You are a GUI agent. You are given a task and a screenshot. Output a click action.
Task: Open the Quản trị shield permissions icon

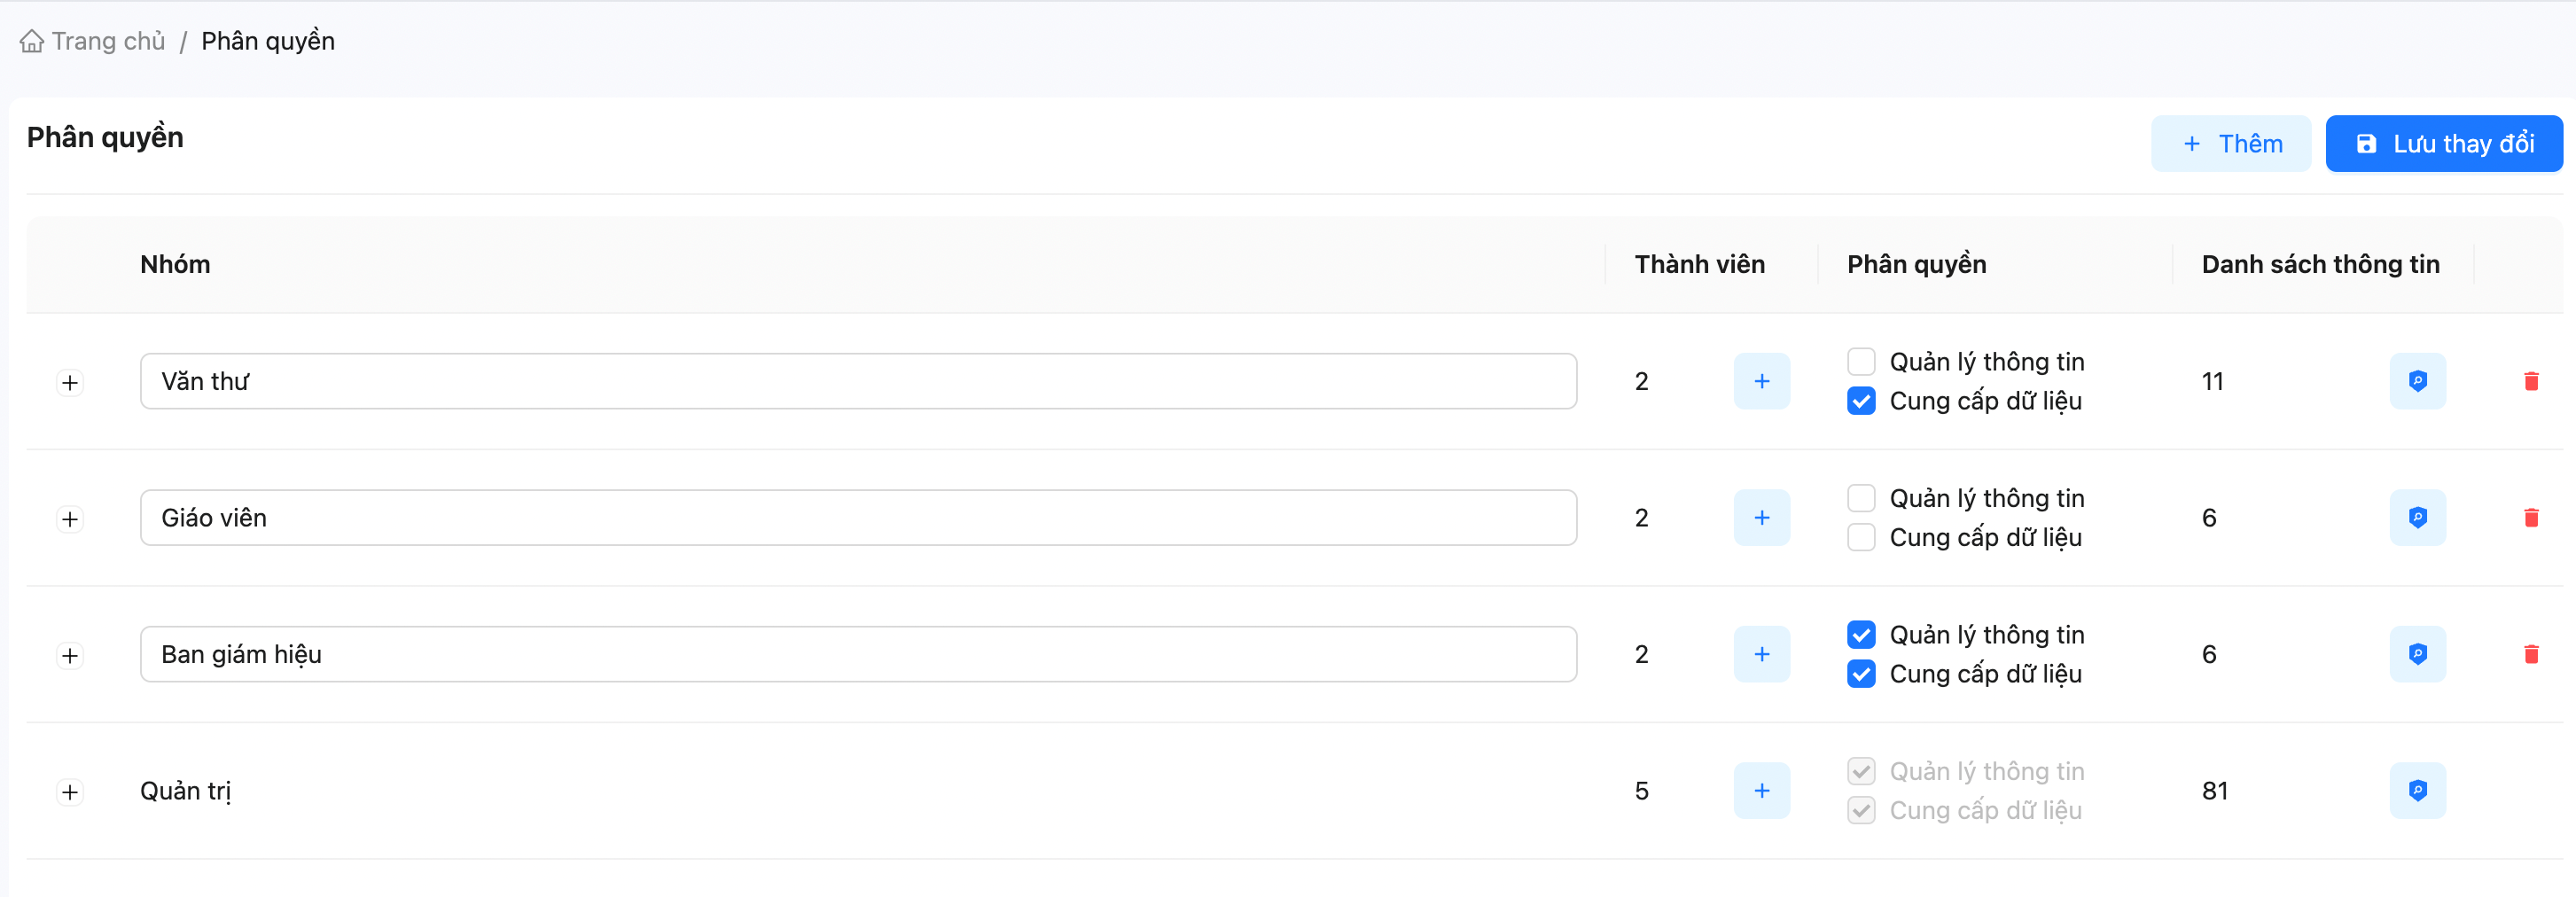[2417, 791]
